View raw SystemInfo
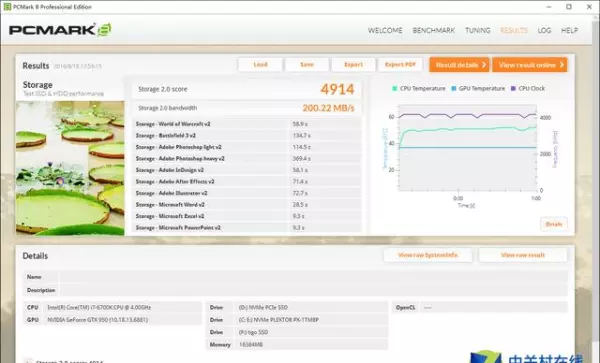This screenshot has width=600, height=363. coord(428,255)
